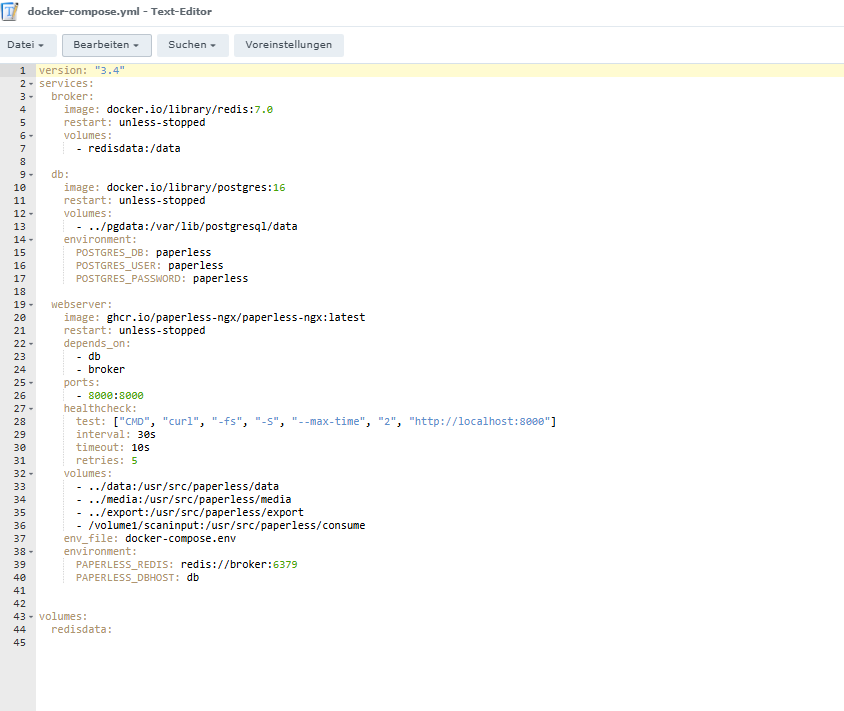The image size is (844, 711).
Task: Click line number 45 in the gutter
Action: (20, 643)
